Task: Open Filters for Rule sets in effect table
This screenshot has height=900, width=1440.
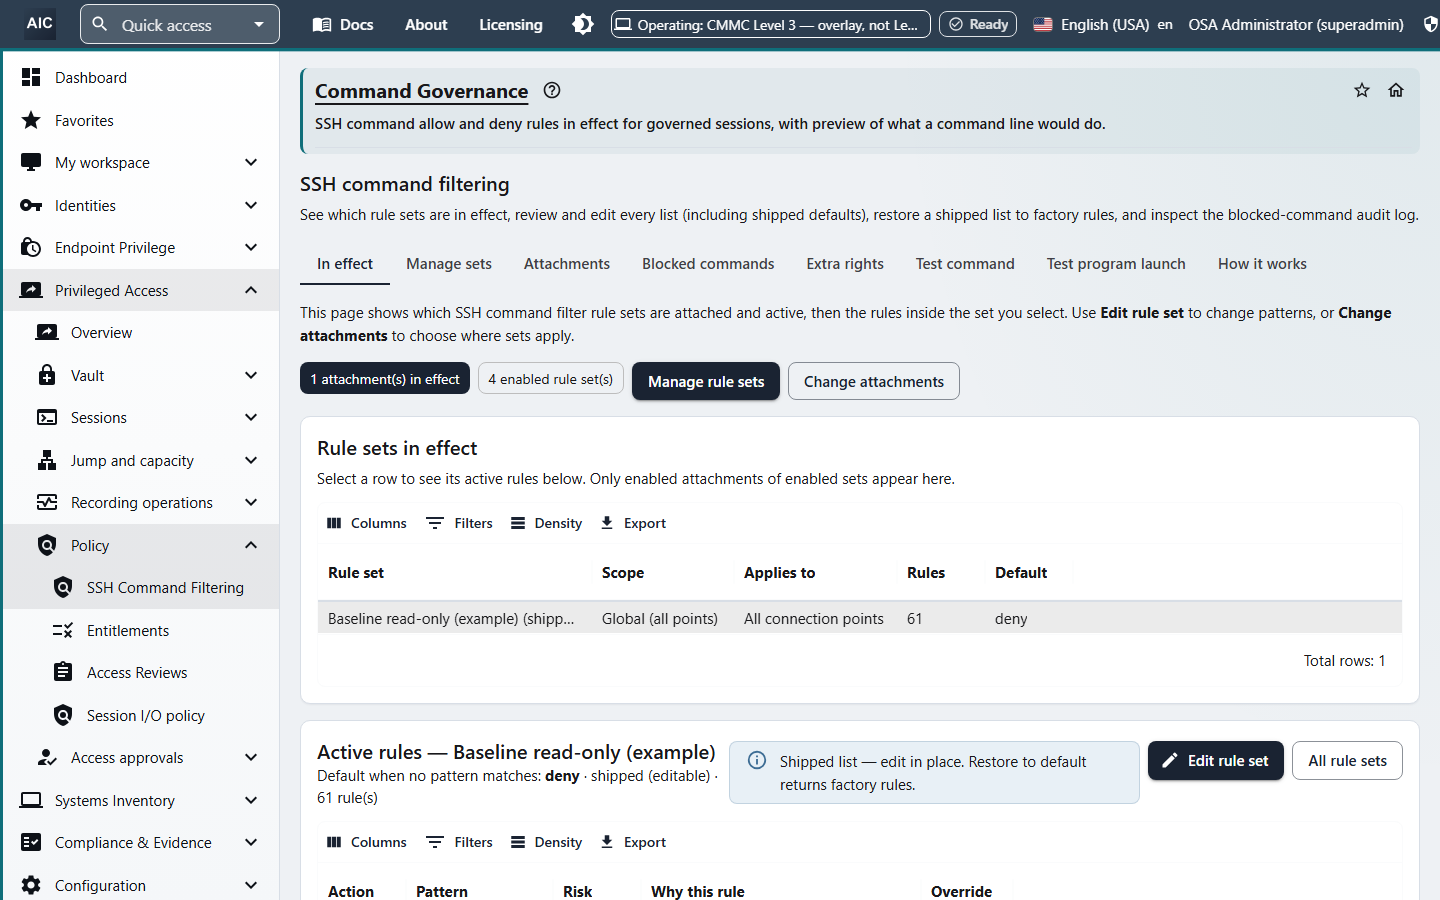Action: click(460, 523)
